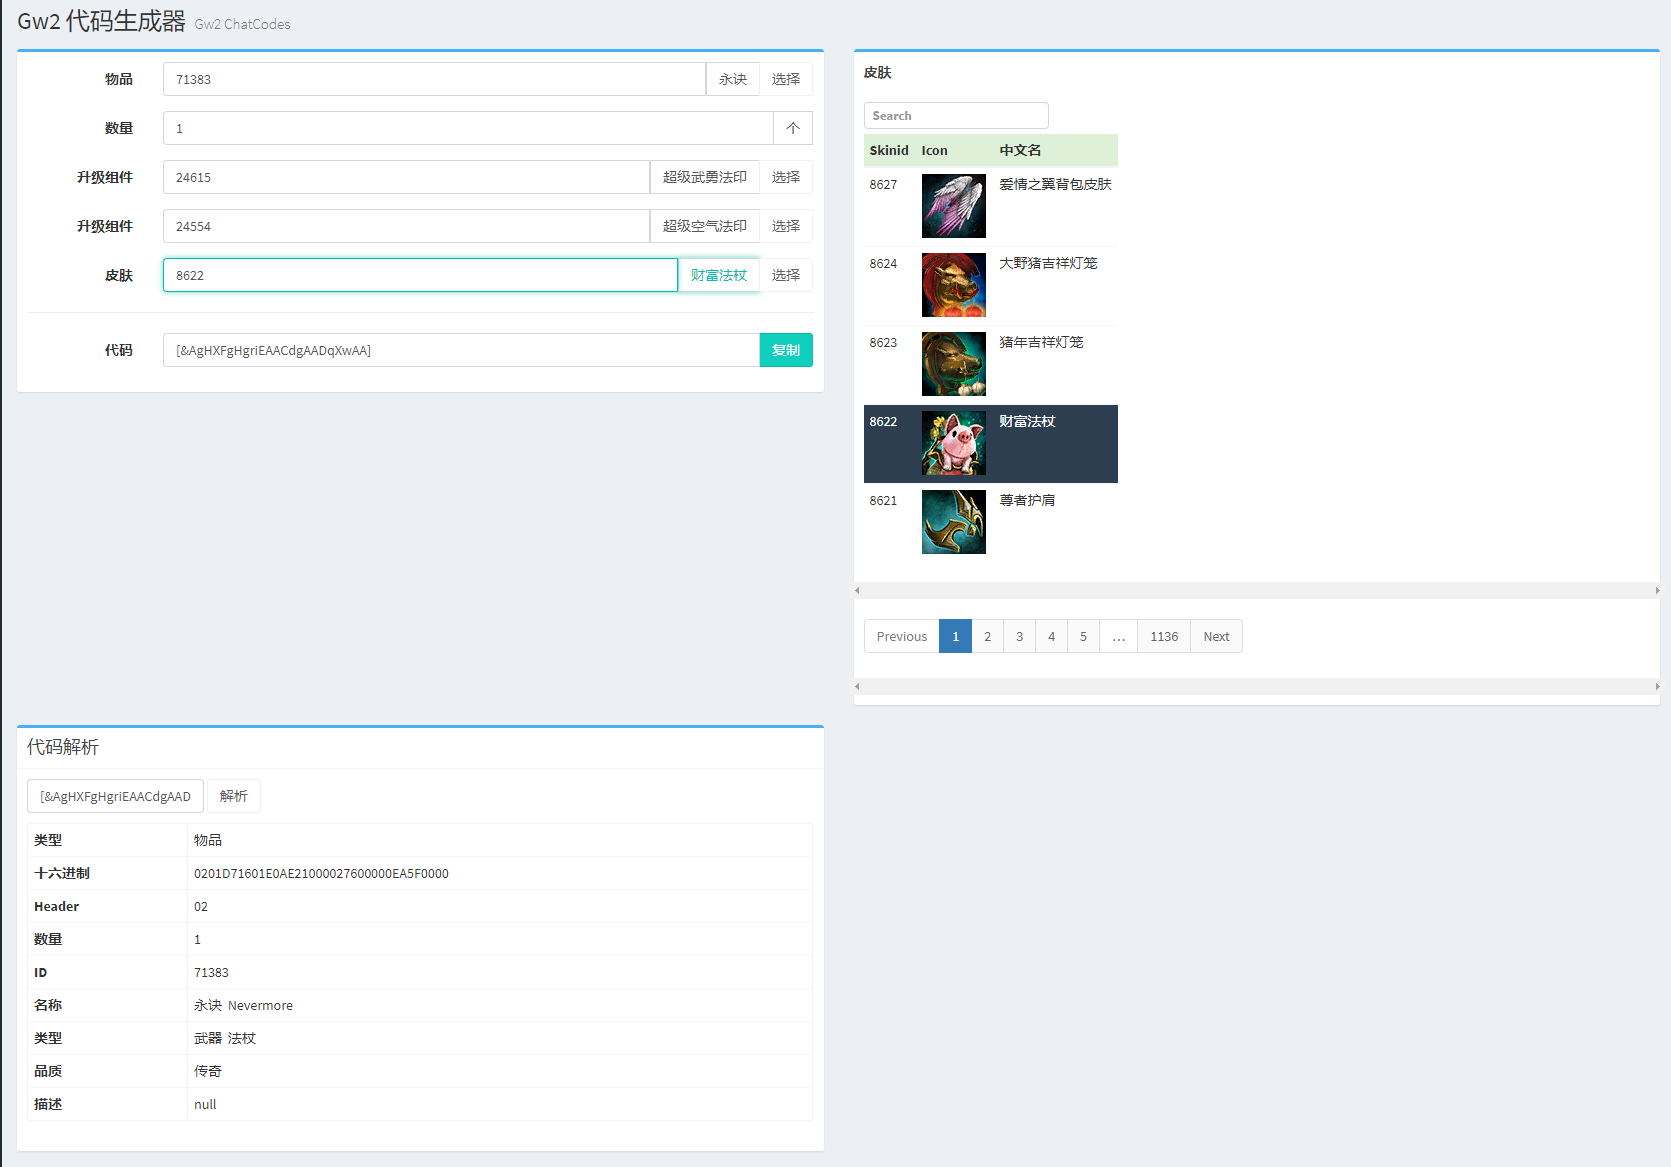Click 选择 button in the 皮肤 row
Screen dimensions: 1671x1167
click(x=785, y=275)
